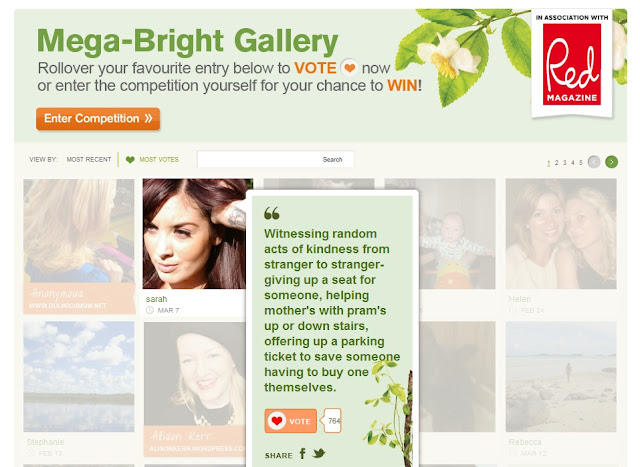
Task: Go to page 5 of gallery
Action: 580,162
